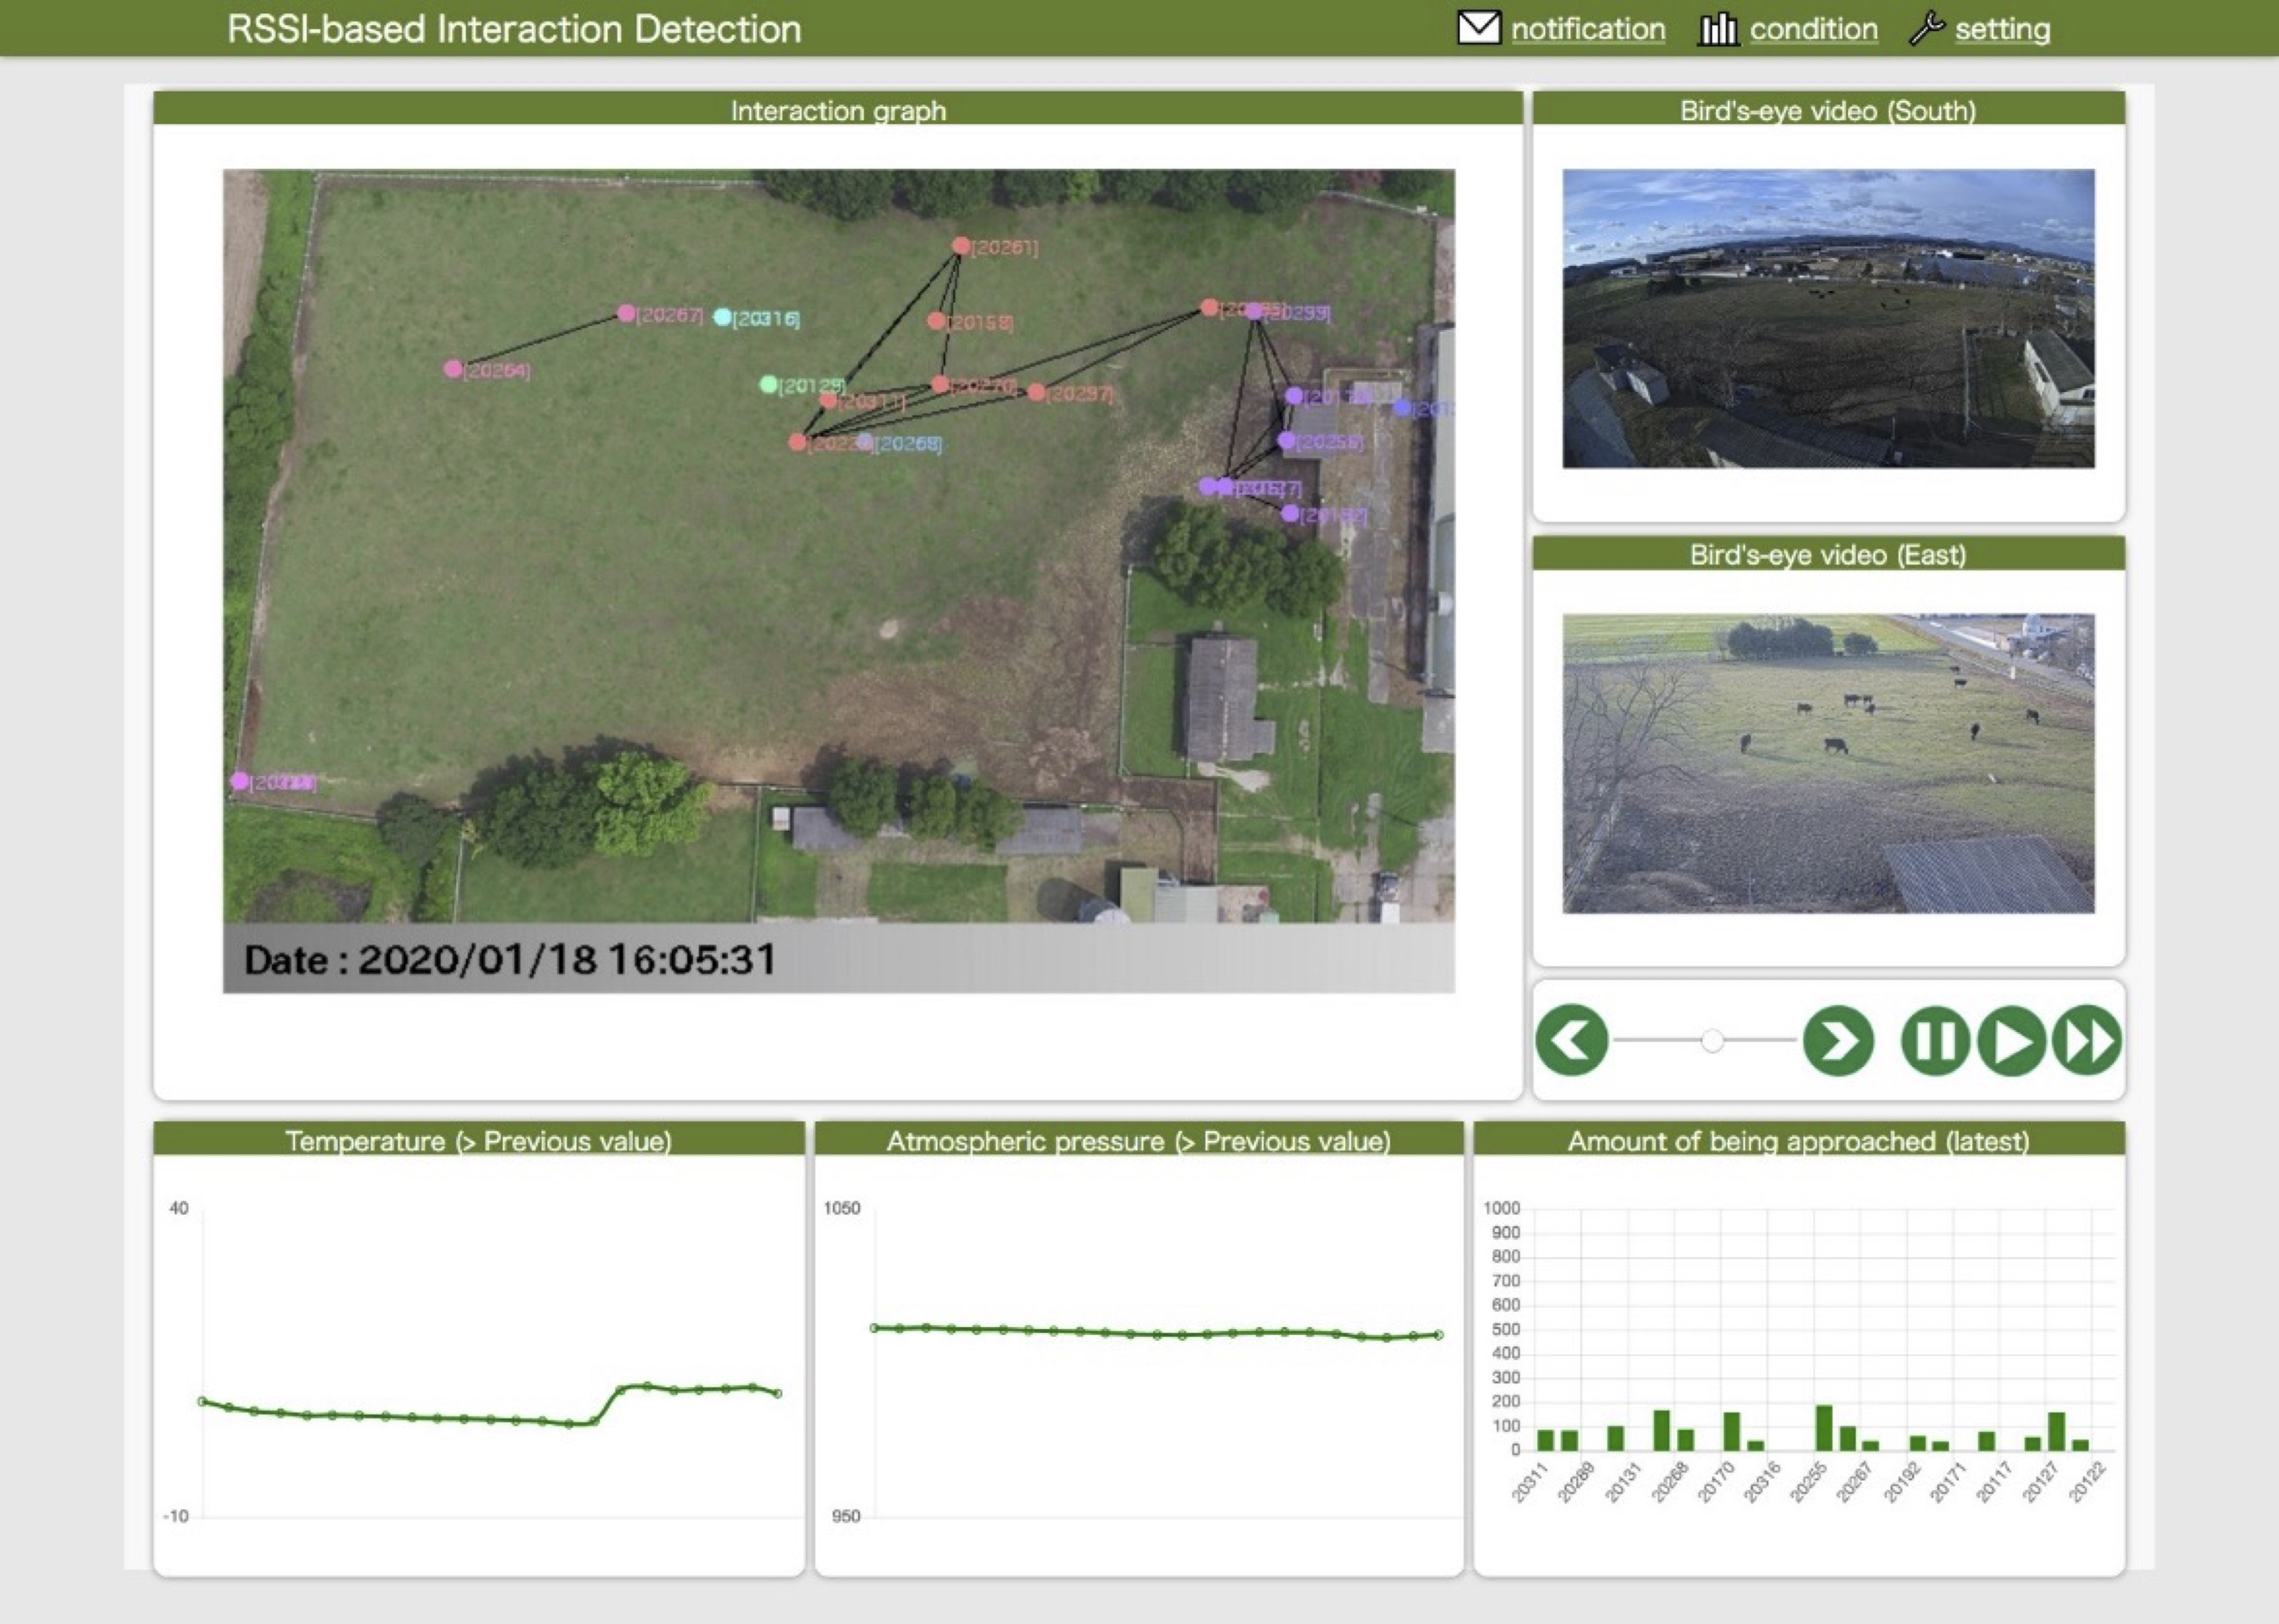Select cyan node 20316 in the graph
This screenshot has width=2279, height=1624.
722,317
